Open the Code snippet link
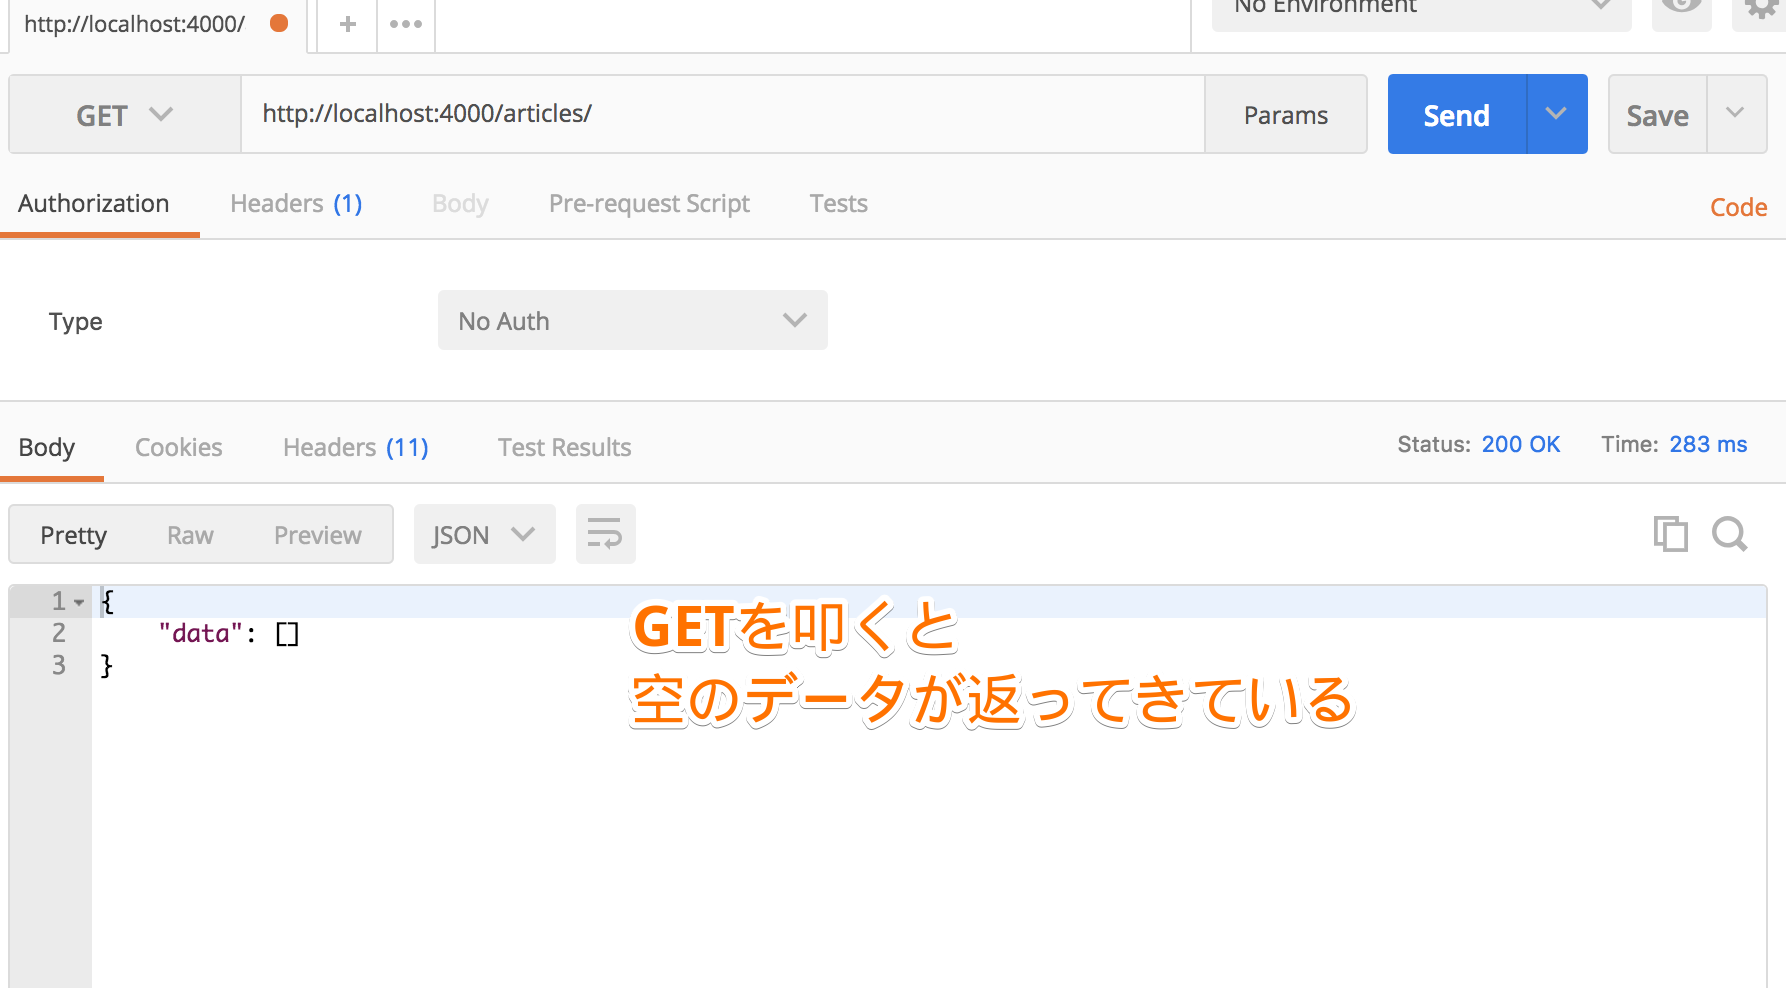This screenshot has height=988, width=1786. click(x=1738, y=208)
